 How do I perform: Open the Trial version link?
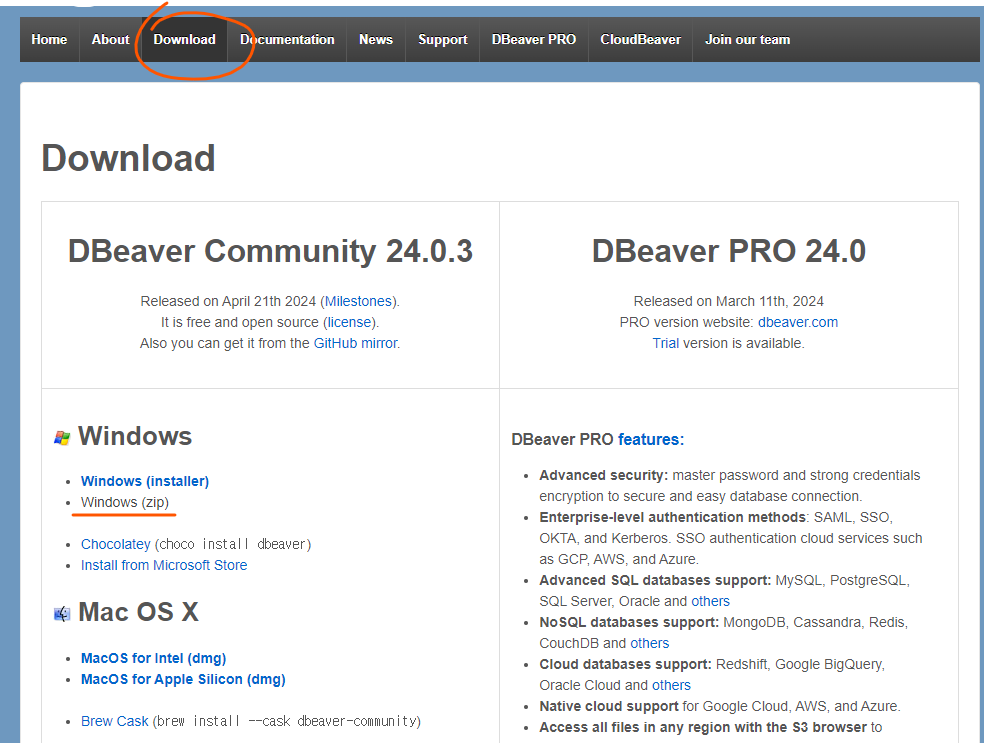(x=666, y=343)
